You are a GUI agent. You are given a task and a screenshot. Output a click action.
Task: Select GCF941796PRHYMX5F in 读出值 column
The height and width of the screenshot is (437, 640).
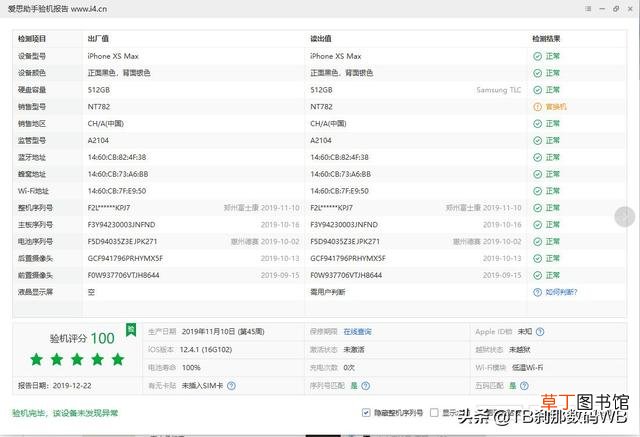tap(348, 259)
